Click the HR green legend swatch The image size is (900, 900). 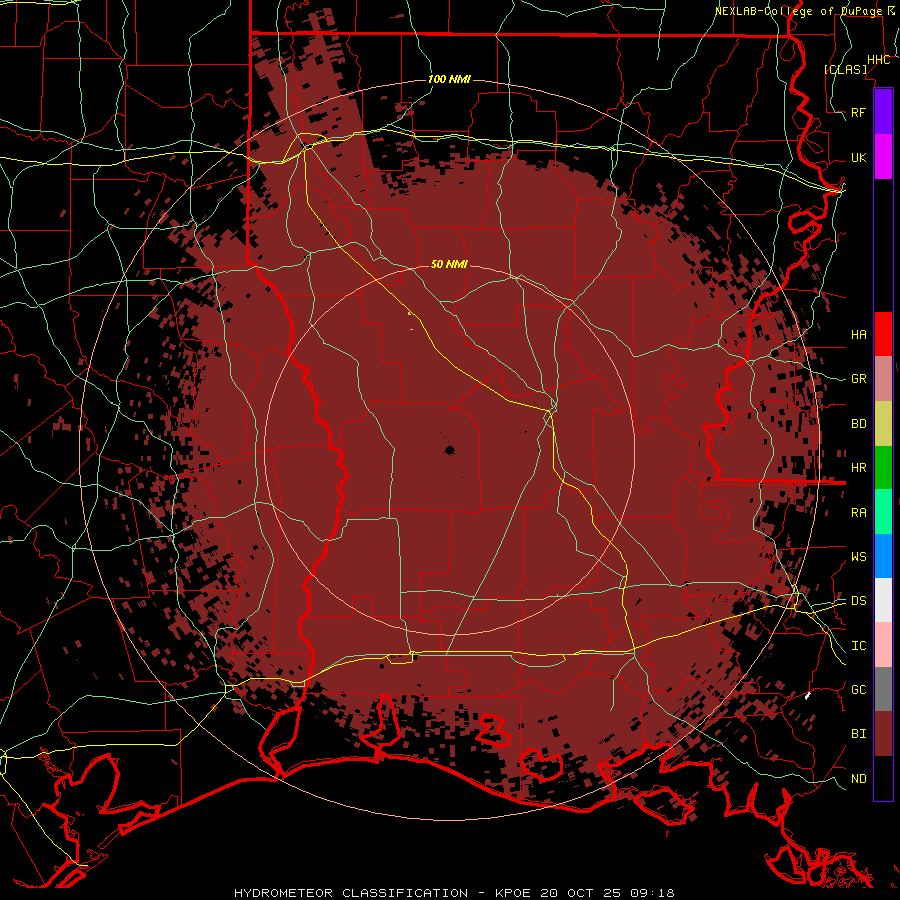pyautogui.click(x=883, y=468)
